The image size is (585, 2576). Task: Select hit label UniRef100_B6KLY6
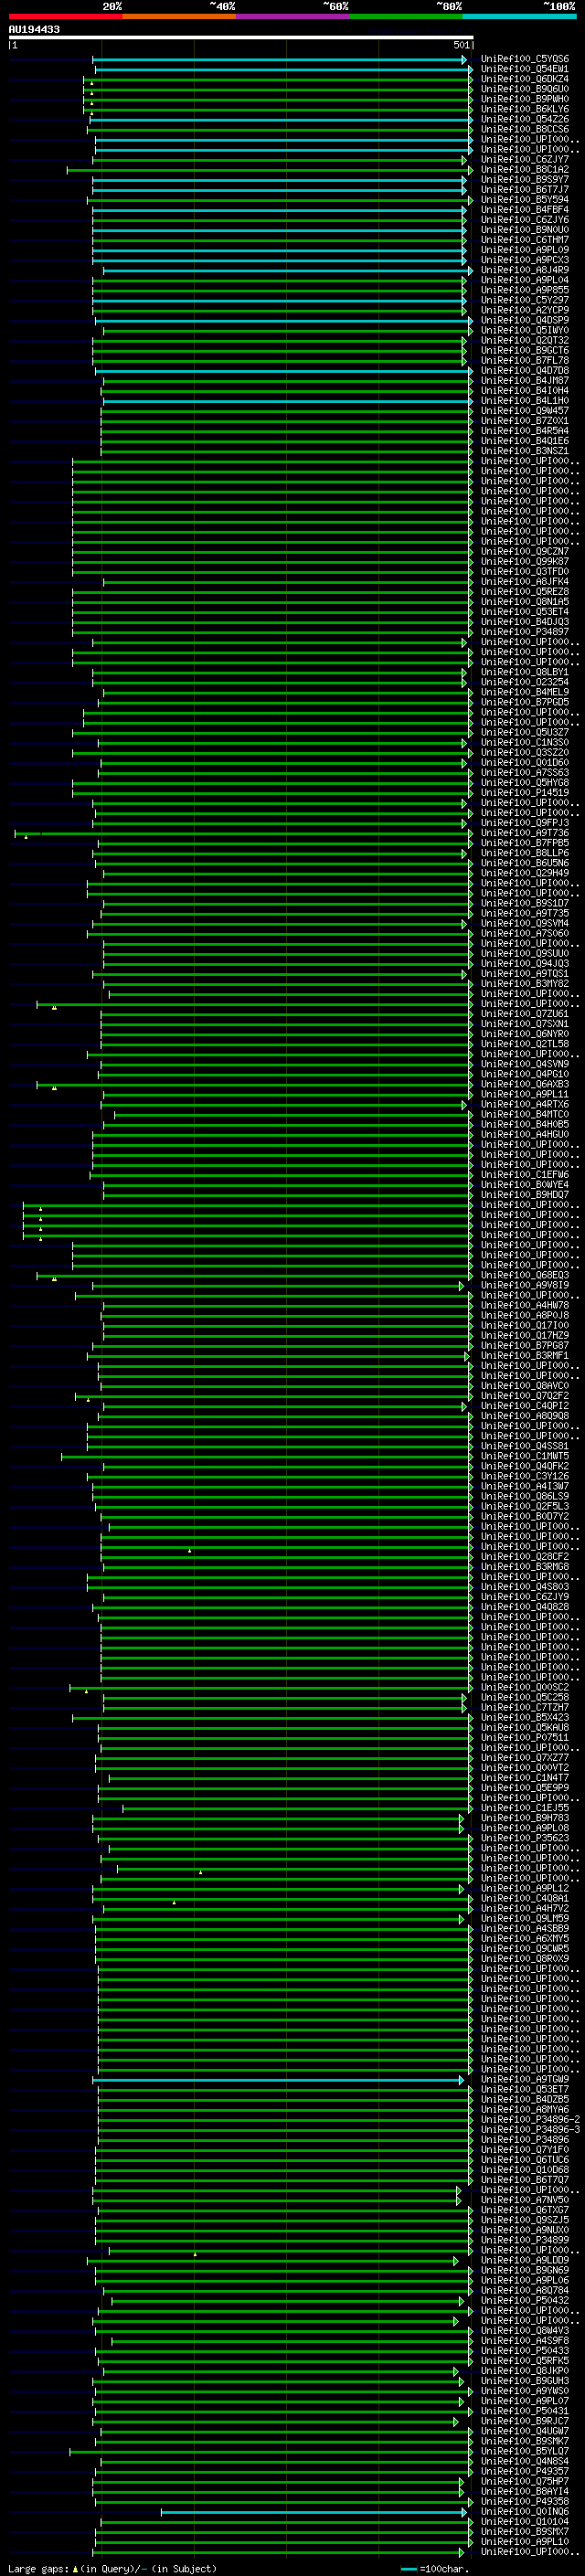tap(524, 109)
